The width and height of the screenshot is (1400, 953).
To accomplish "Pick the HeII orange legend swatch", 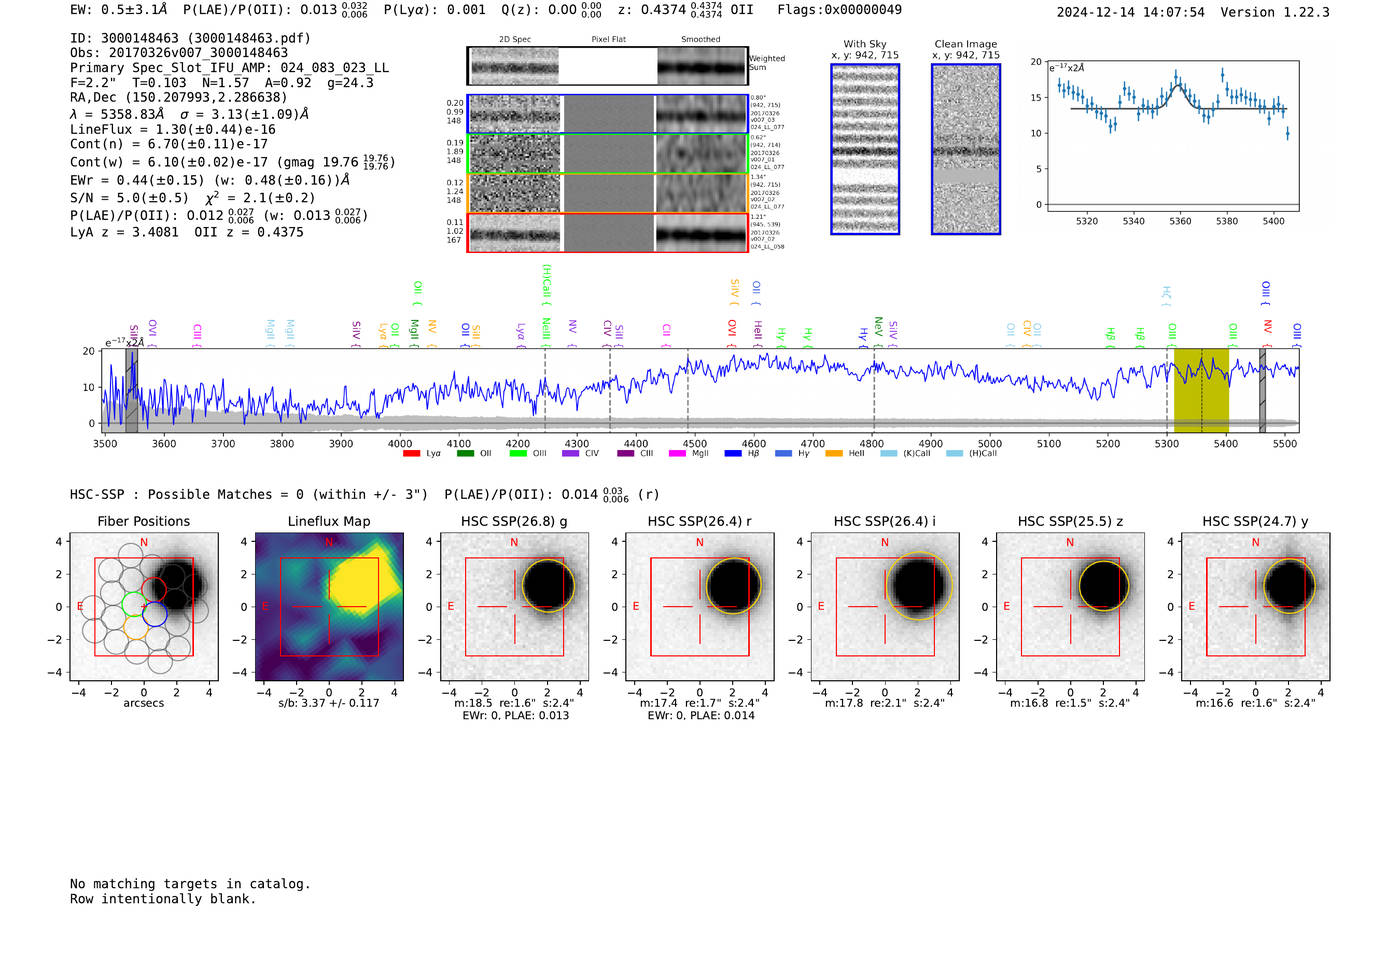I will [x=834, y=454].
